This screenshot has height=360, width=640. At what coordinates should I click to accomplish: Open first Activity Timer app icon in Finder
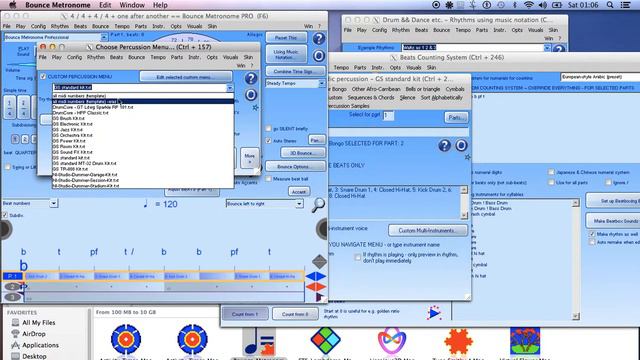(x=126, y=340)
